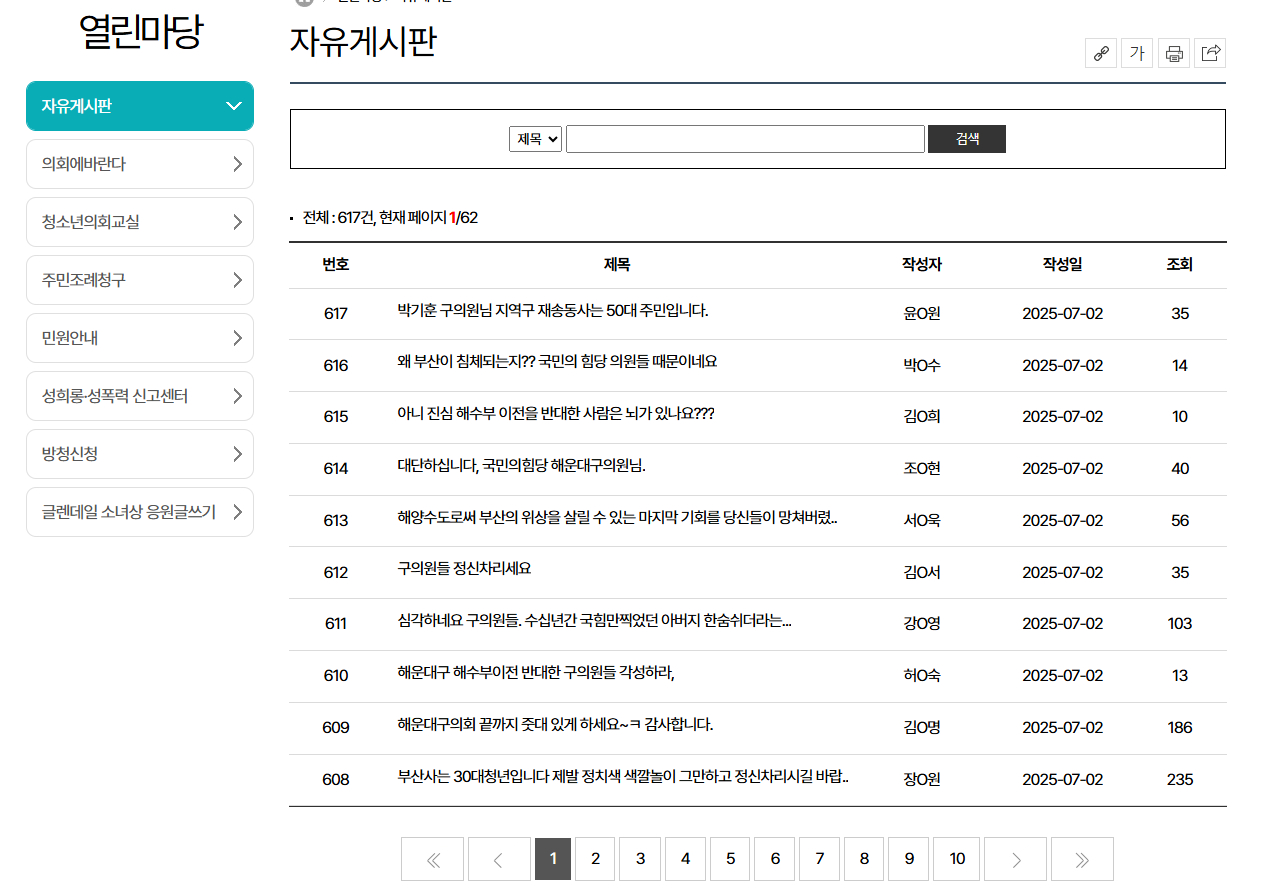The width and height of the screenshot is (1282, 889).
Task: Go to page 5 in pagination
Action: (x=729, y=858)
